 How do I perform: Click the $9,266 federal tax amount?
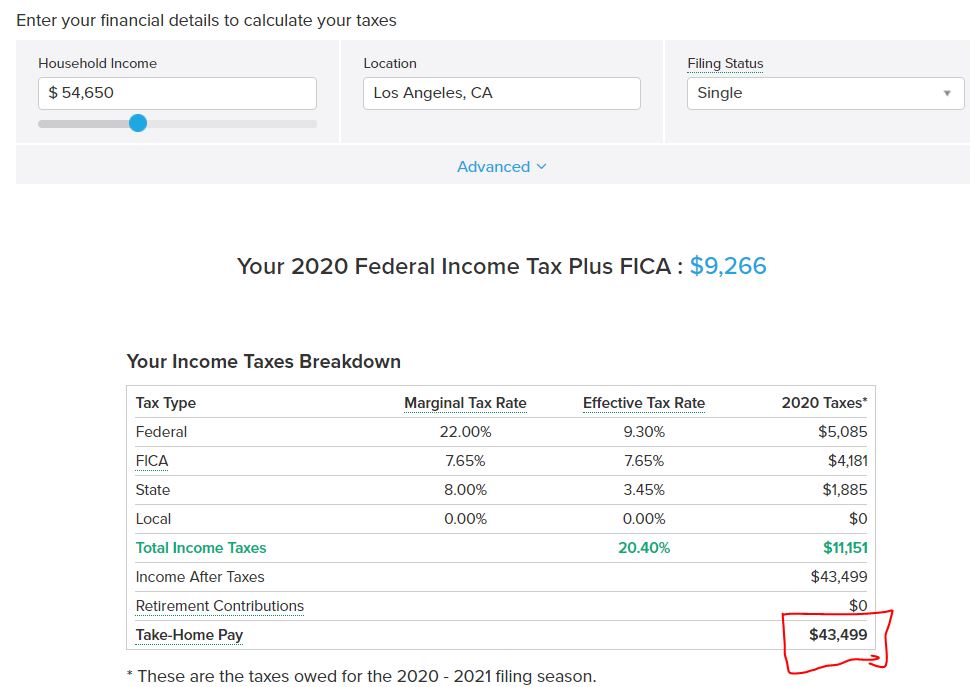(x=728, y=266)
